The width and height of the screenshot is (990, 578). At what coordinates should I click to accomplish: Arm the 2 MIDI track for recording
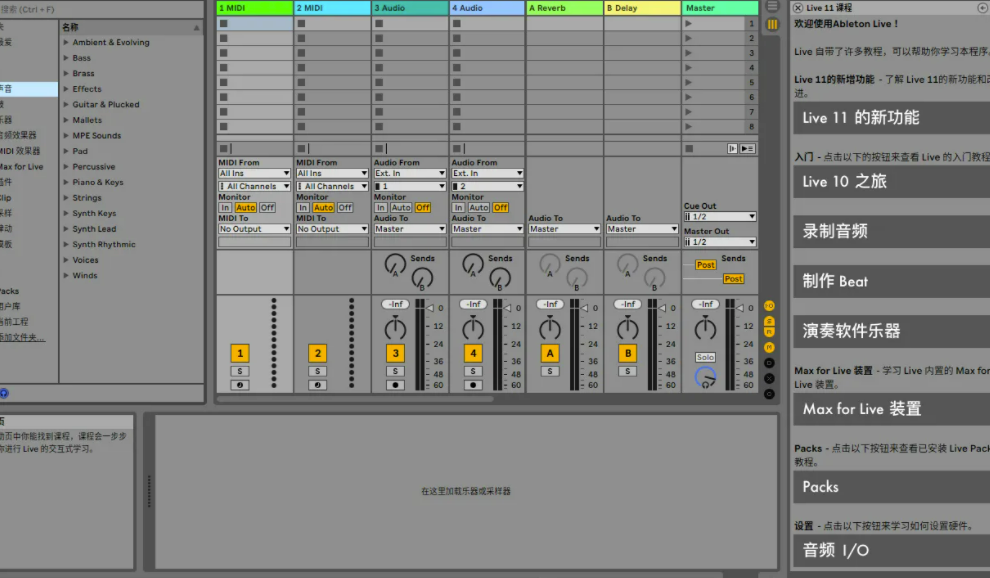318,385
